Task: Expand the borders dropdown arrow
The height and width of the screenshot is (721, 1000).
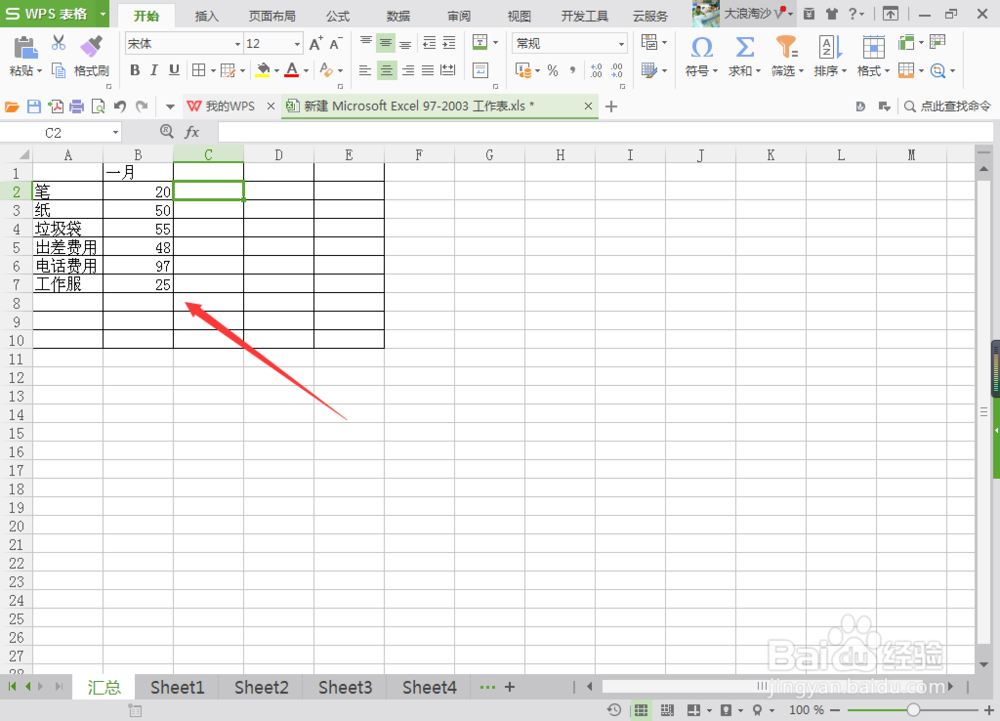Action: tap(213, 71)
